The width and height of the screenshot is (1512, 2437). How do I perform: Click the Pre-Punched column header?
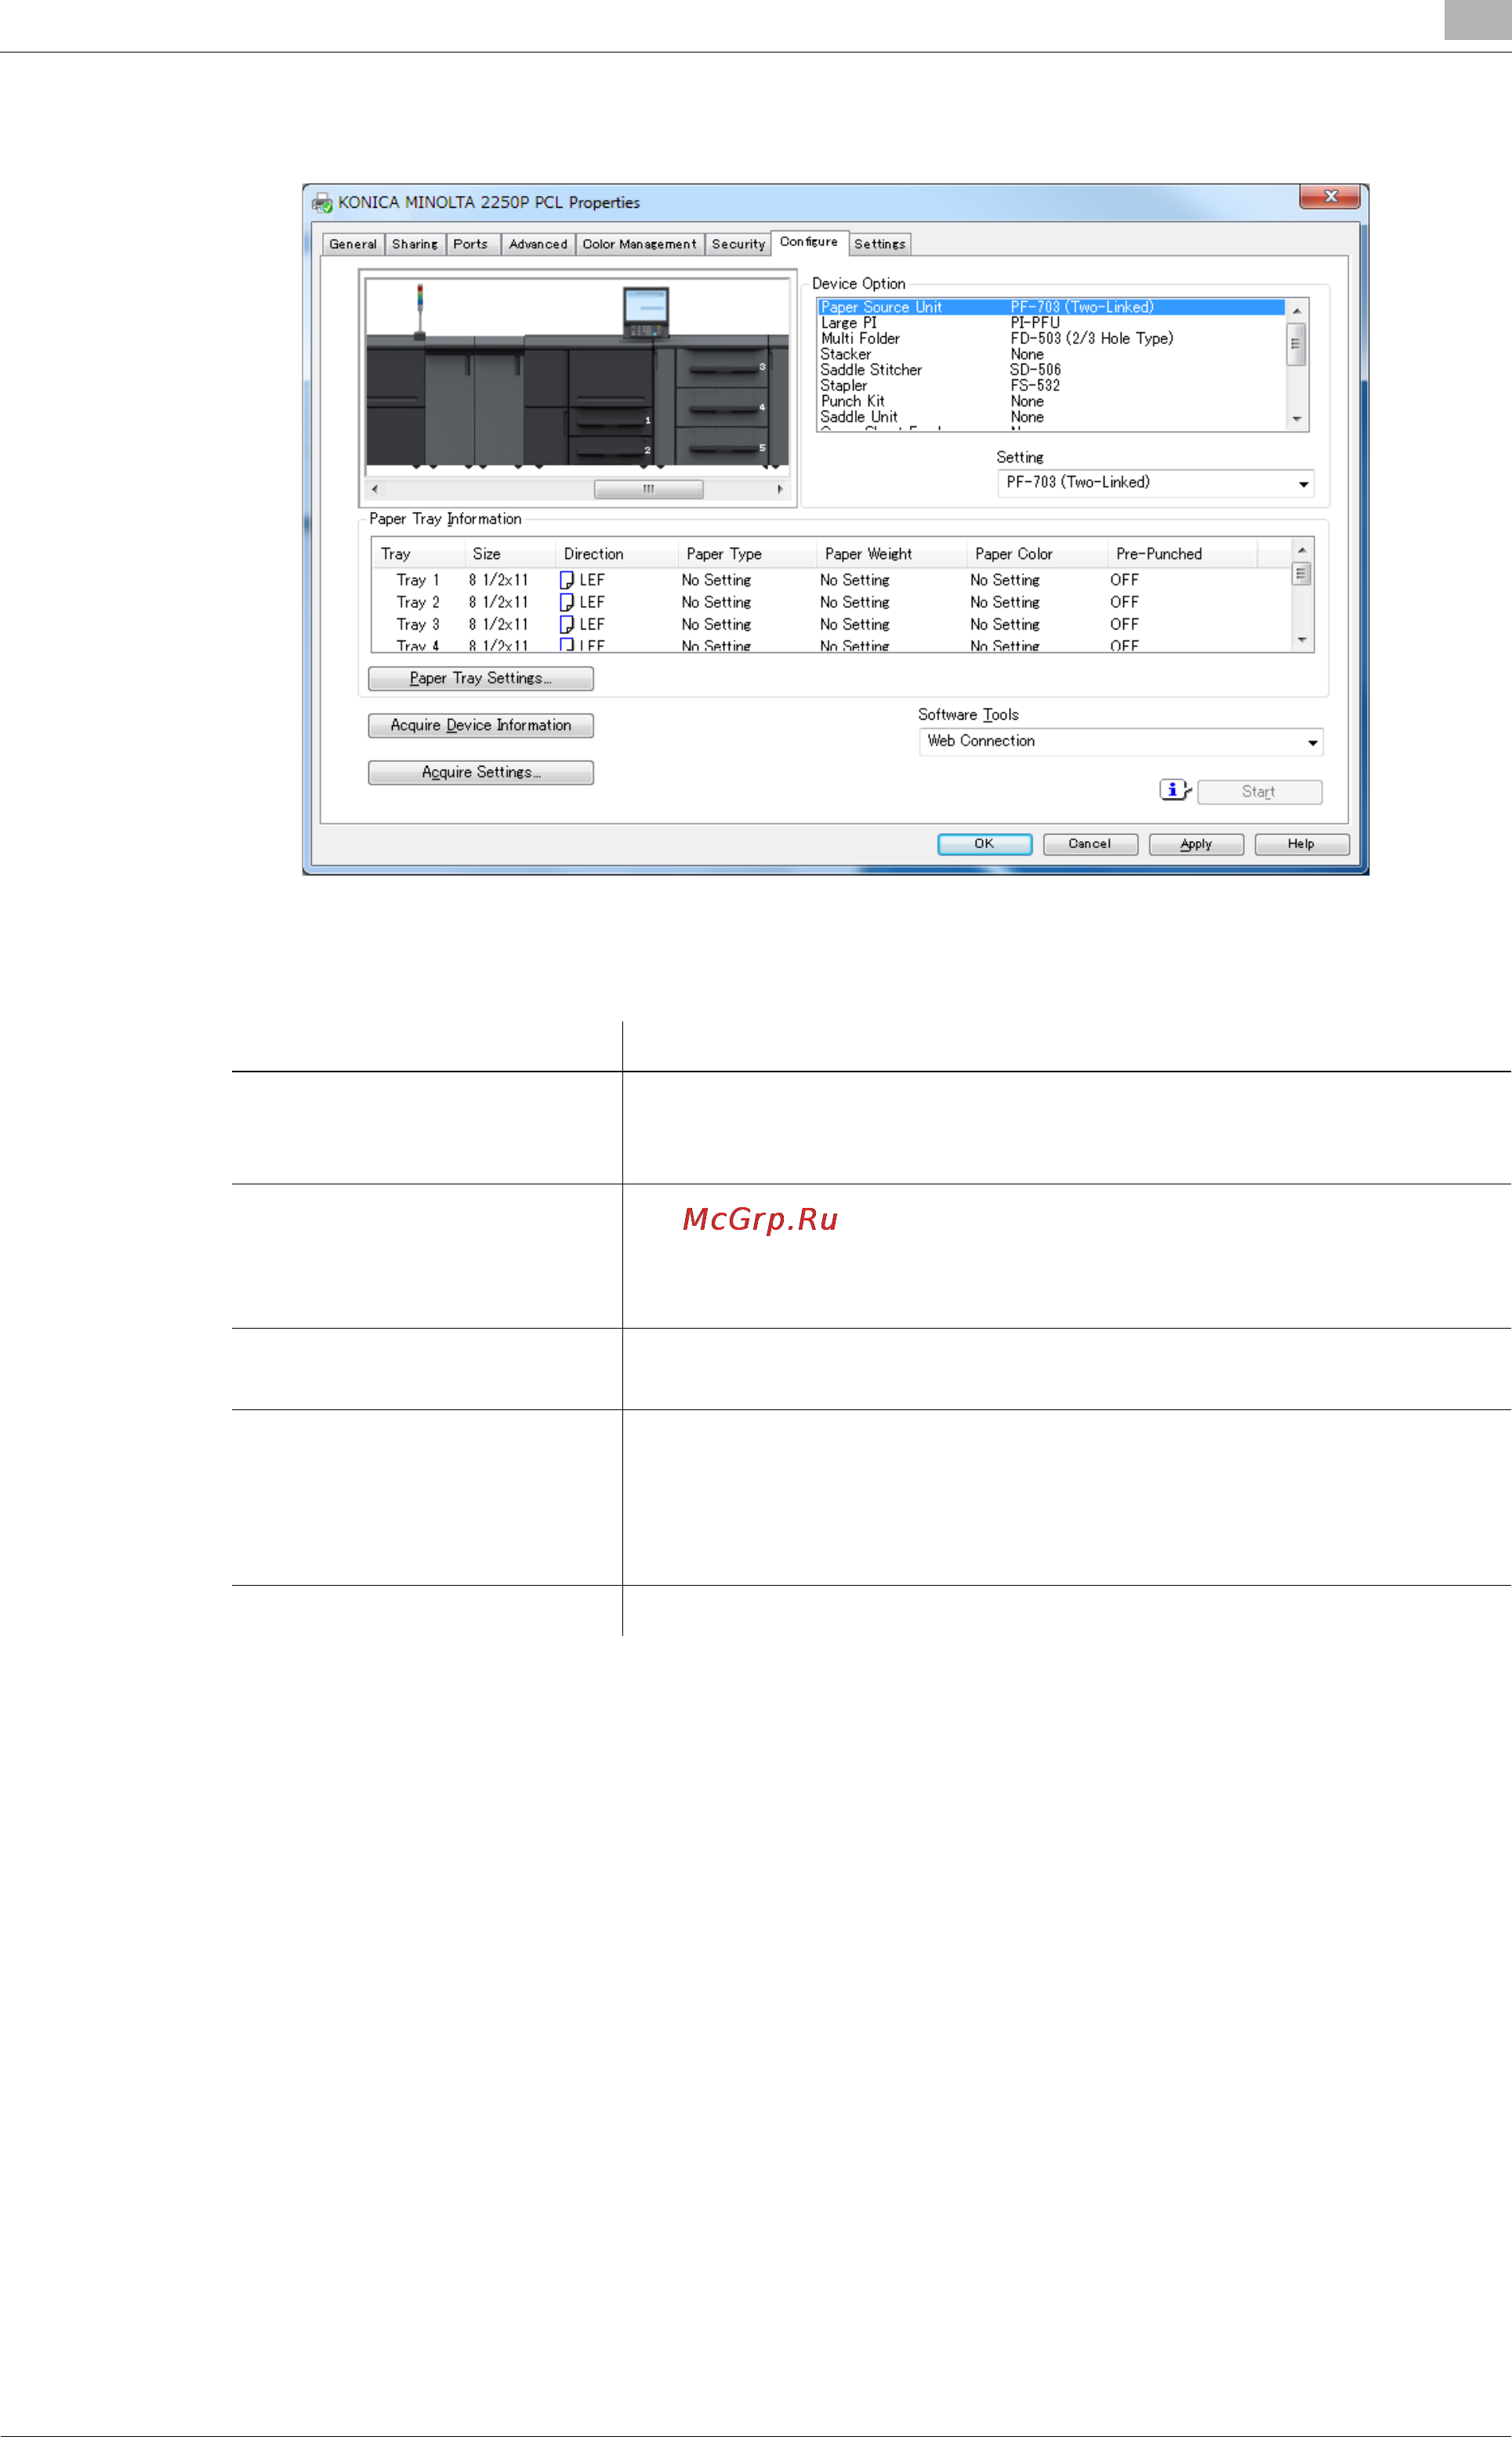[x=1182, y=554]
